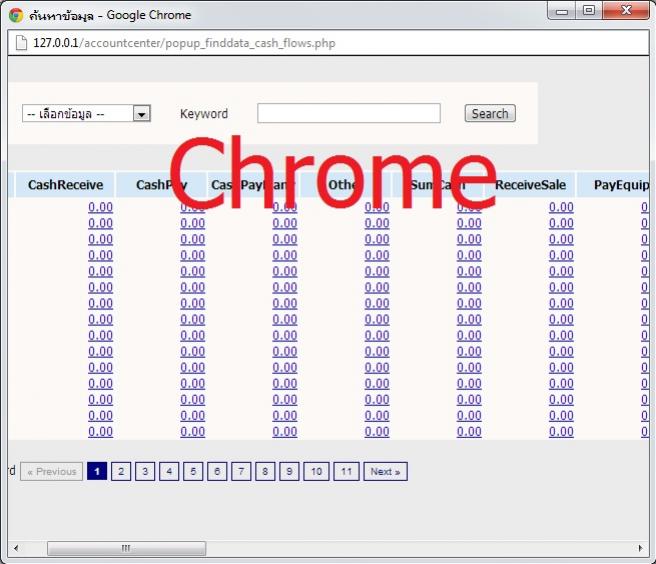Click the CashReceive column header
The width and height of the screenshot is (656, 564).
tap(65, 185)
